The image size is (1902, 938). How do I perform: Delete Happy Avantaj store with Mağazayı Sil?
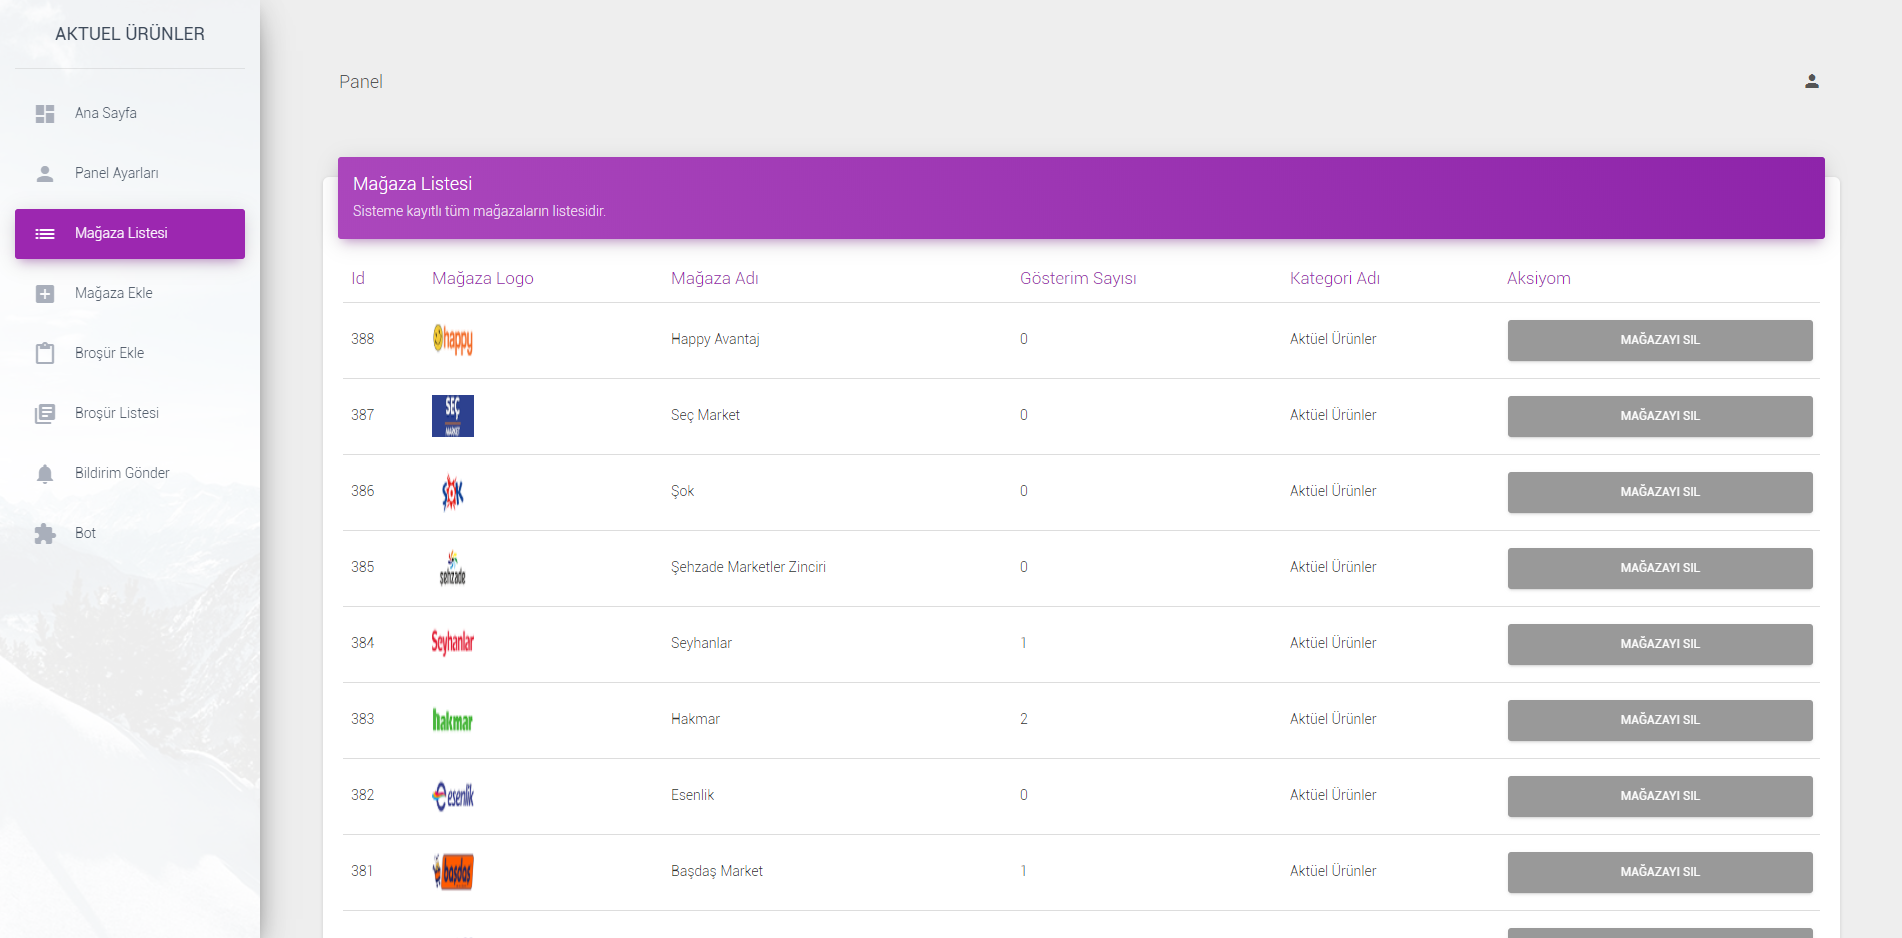(1660, 340)
